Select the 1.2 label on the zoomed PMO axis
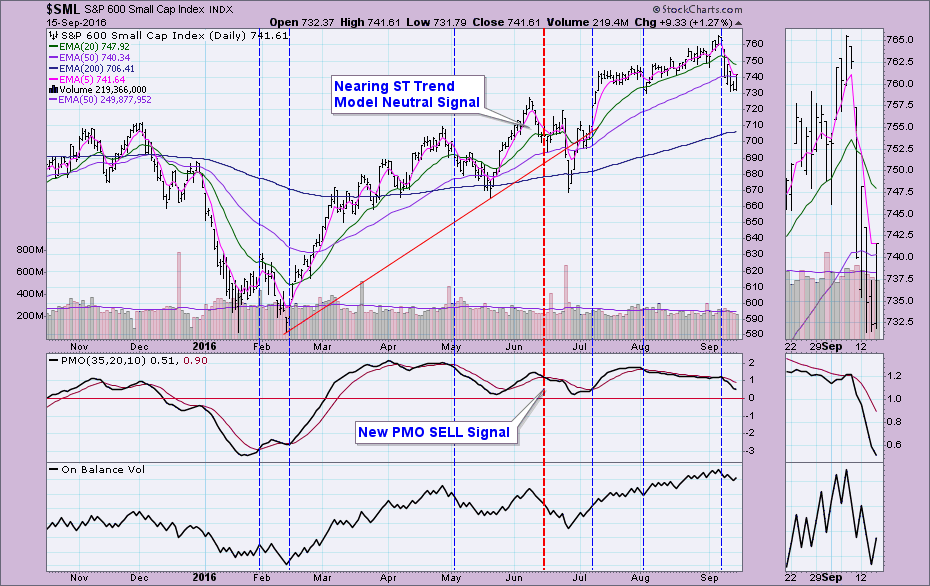The height and width of the screenshot is (586, 930). pyautogui.click(x=894, y=376)
